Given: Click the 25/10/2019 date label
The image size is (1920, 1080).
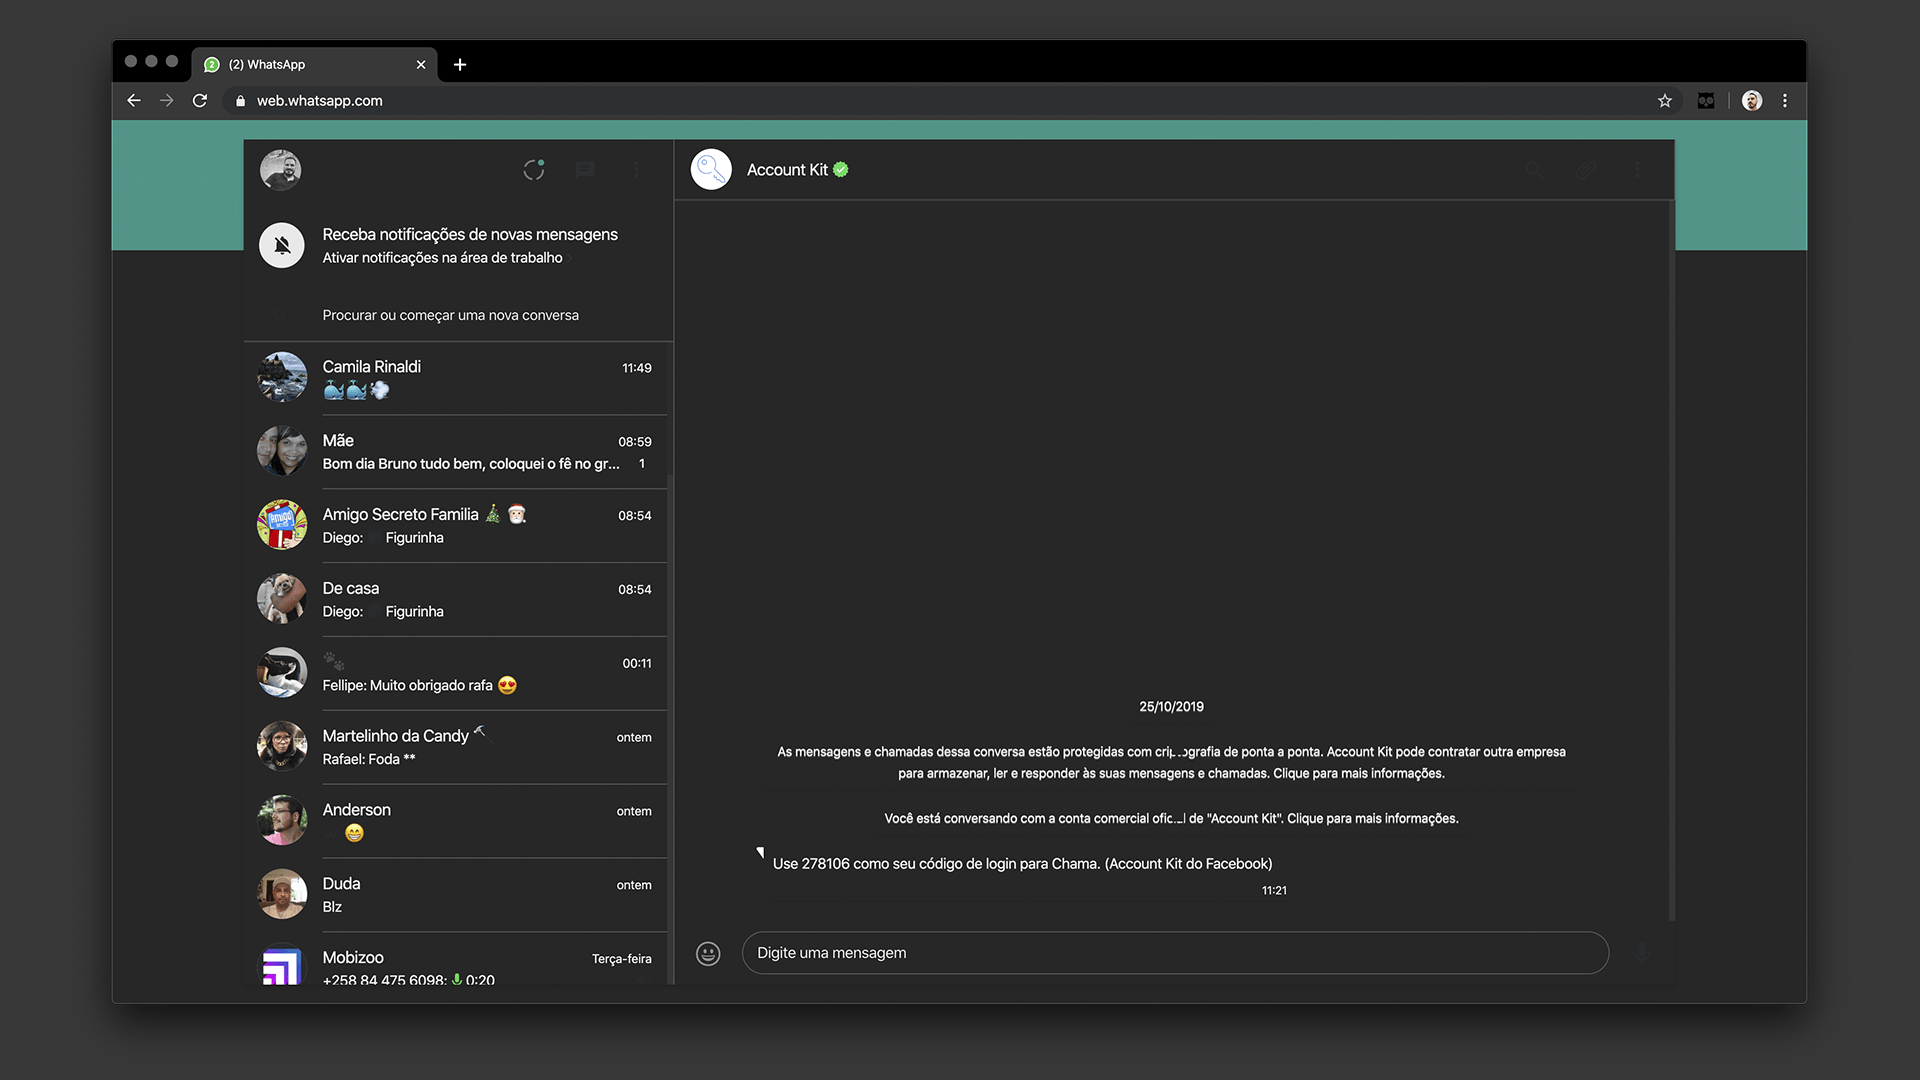Looking at the screenshot, I should click(x=1171, y=707).
